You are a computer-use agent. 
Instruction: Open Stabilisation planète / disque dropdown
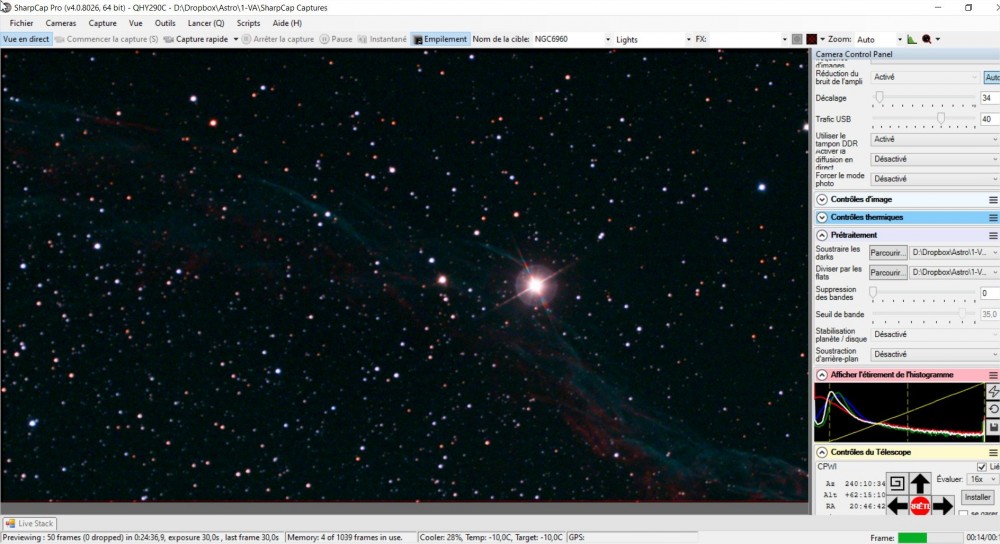pos(935,334)
